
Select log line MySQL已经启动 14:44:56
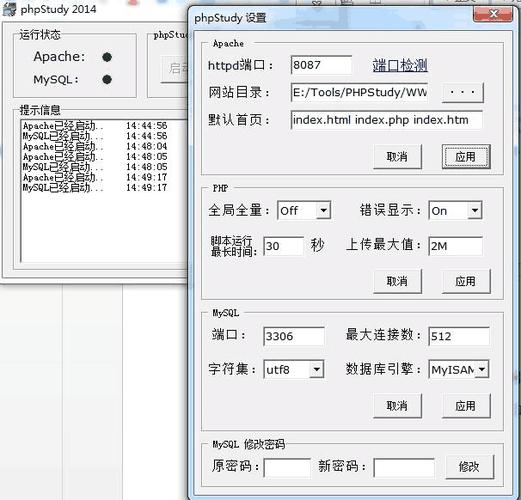pos(95,136)
